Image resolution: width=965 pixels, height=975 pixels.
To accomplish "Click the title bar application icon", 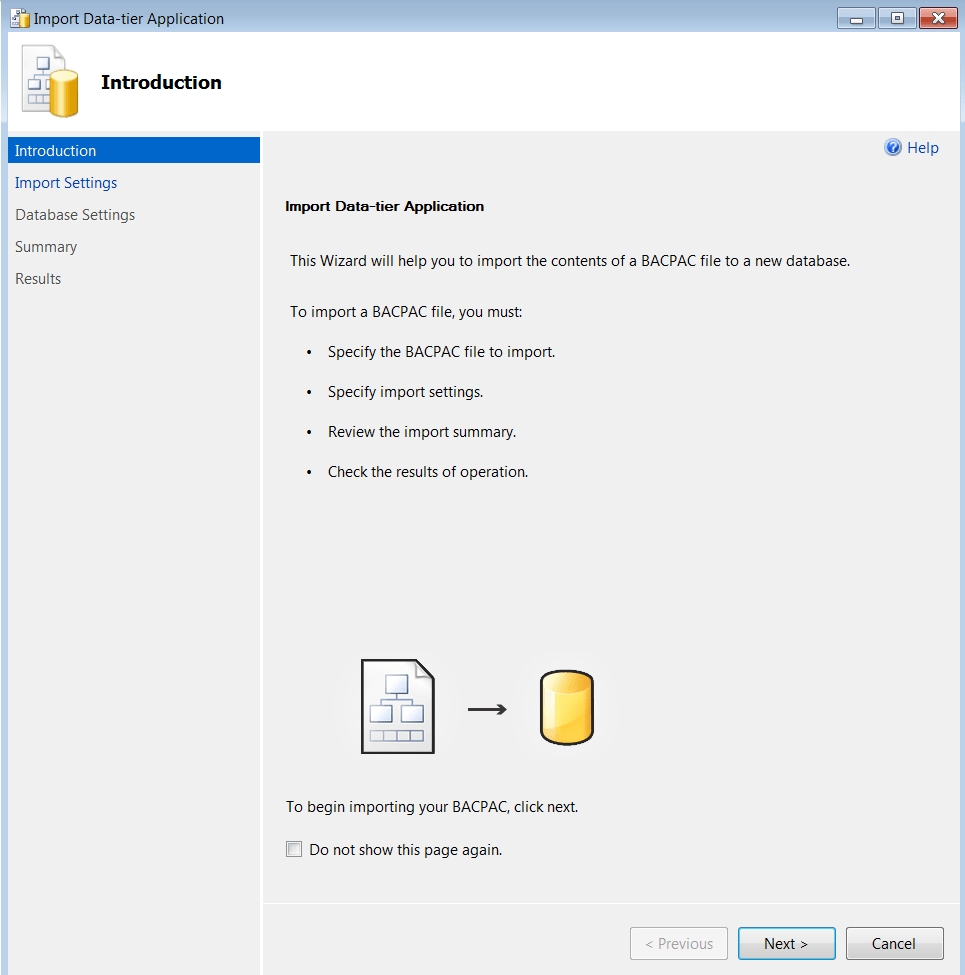I will click(x=19, y=18).
